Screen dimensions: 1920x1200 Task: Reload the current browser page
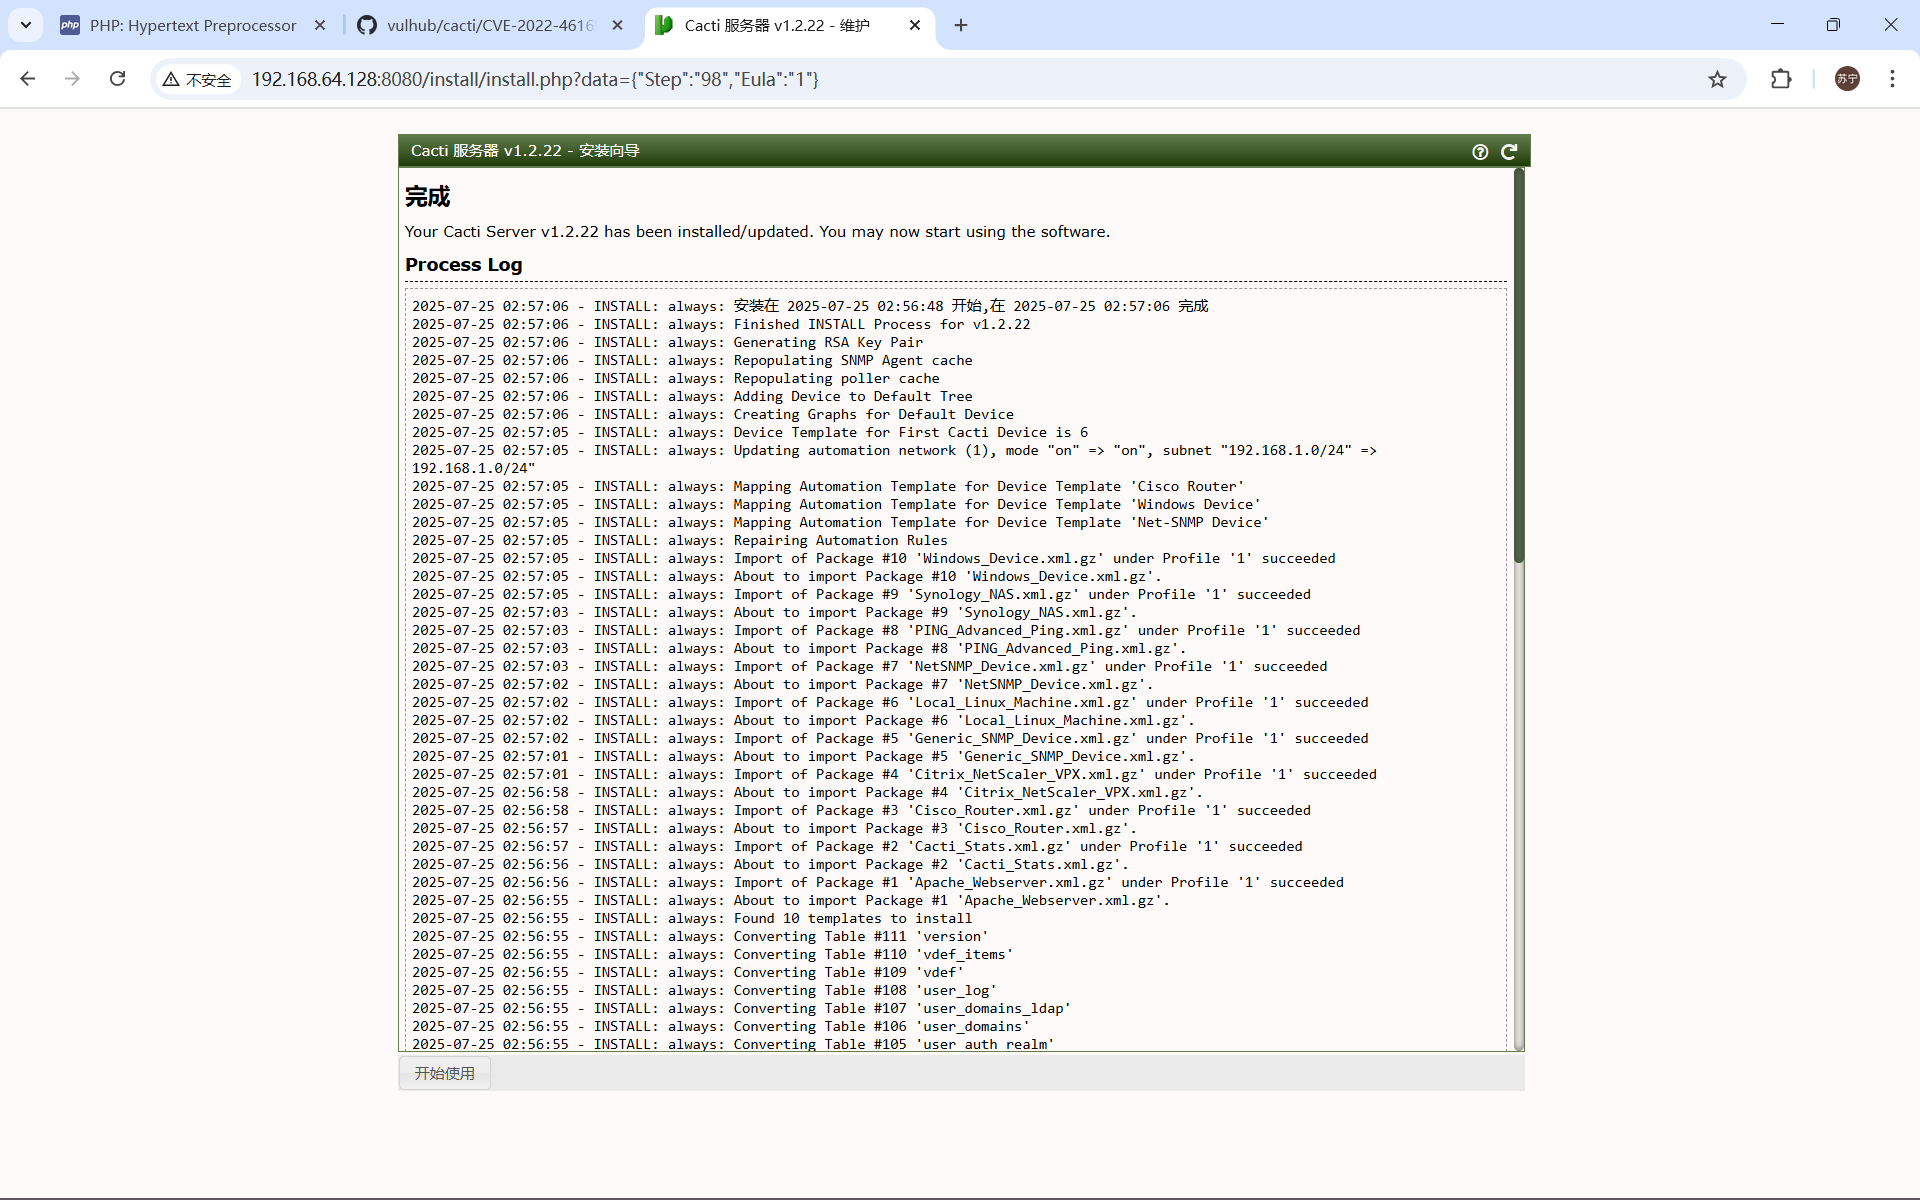coord(117,79)
